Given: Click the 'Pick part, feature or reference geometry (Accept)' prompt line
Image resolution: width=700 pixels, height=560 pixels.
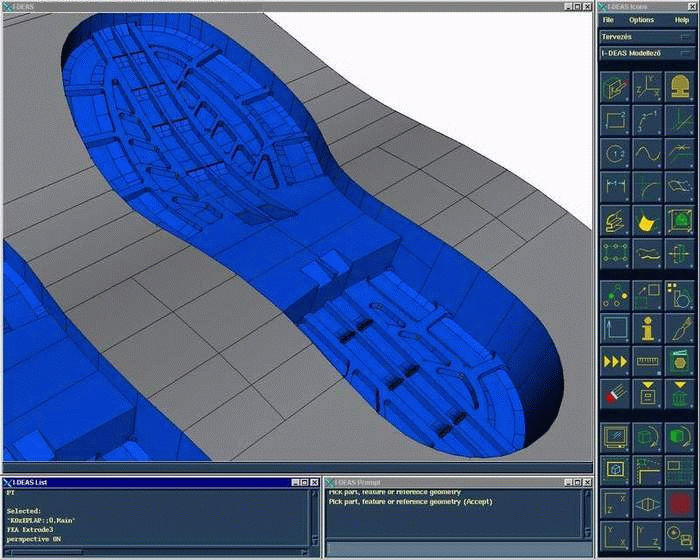Looking at the screenshot, I should [x=410, y=501].
